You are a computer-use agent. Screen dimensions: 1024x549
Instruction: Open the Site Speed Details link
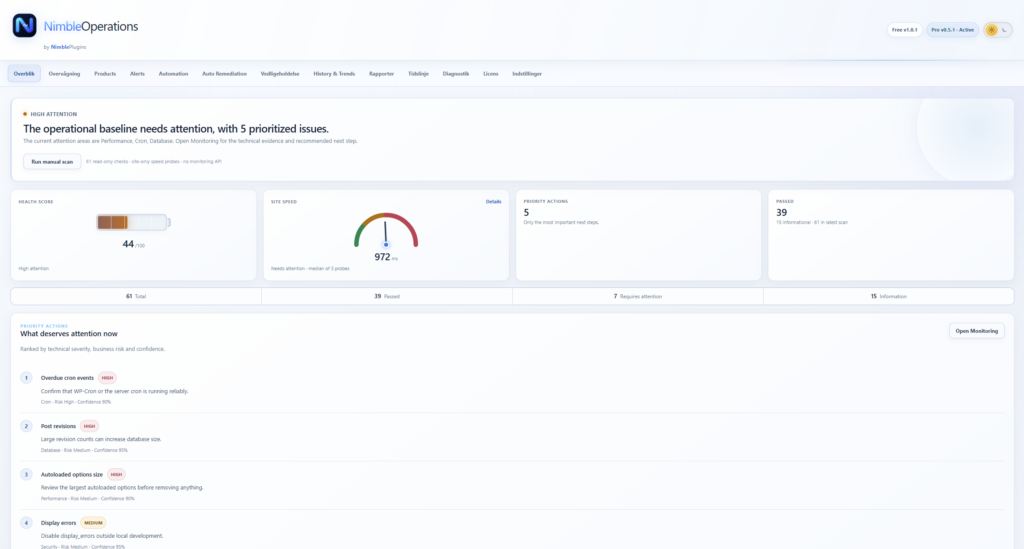[x=493, y=202]
